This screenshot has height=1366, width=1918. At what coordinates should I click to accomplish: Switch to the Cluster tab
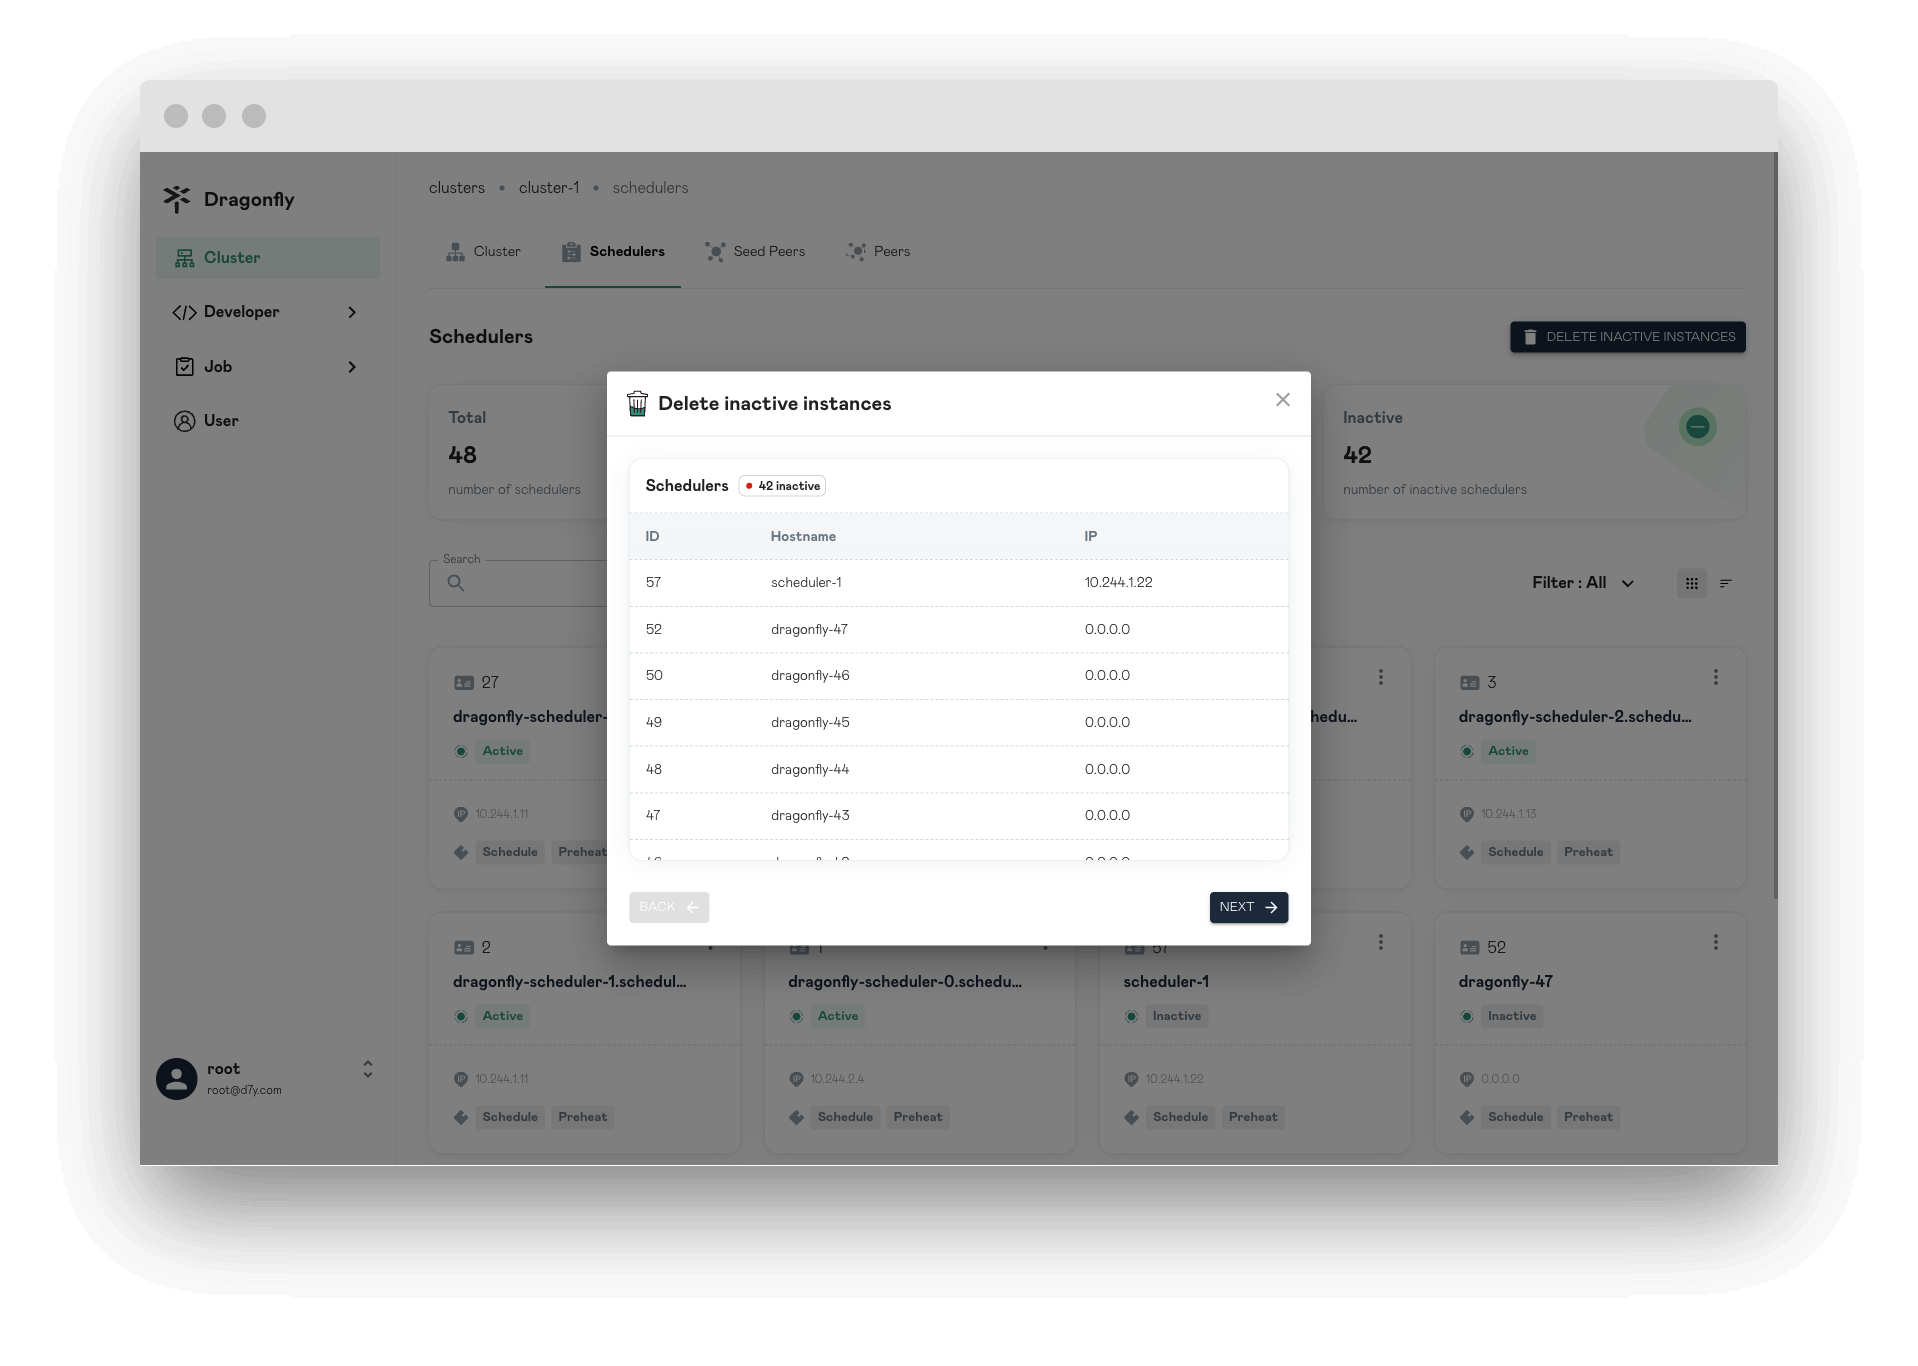(483, 252)
